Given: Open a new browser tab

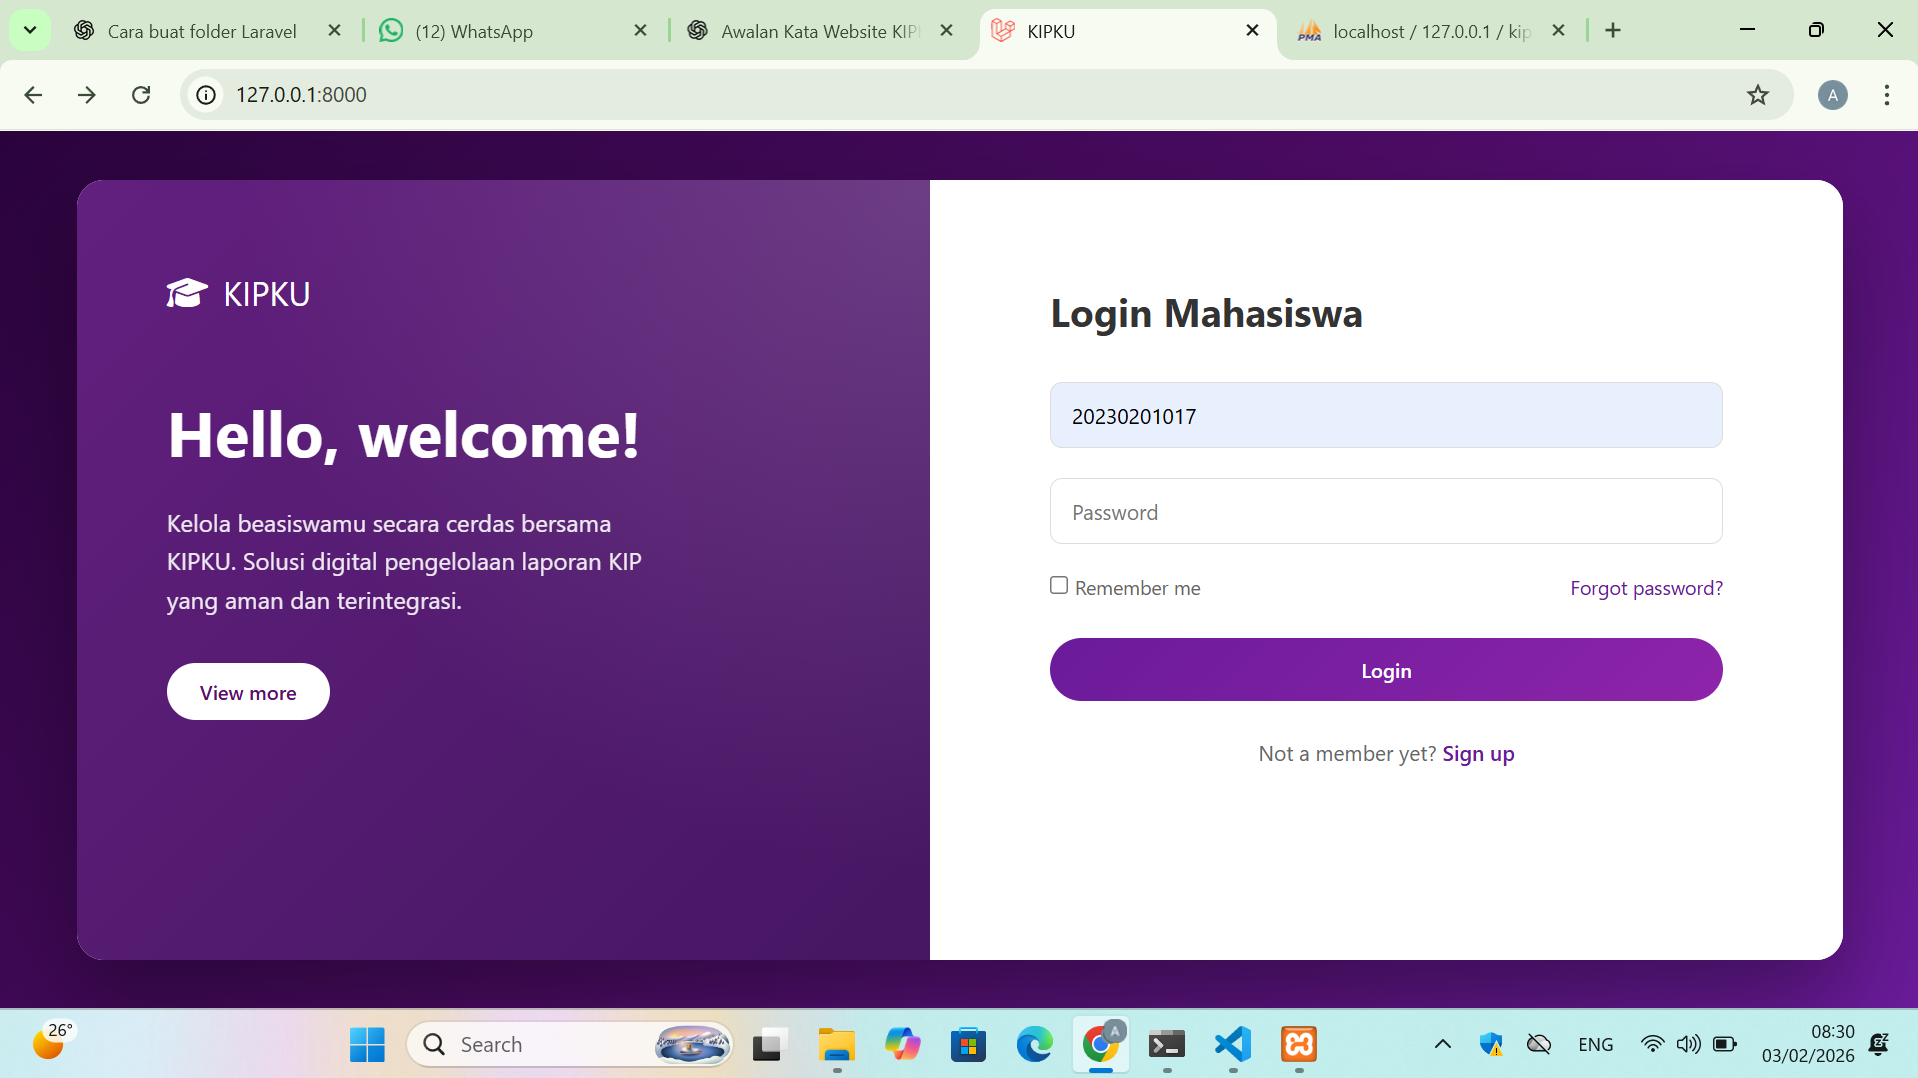Looking at the screenshot, I should point(1613,31).
